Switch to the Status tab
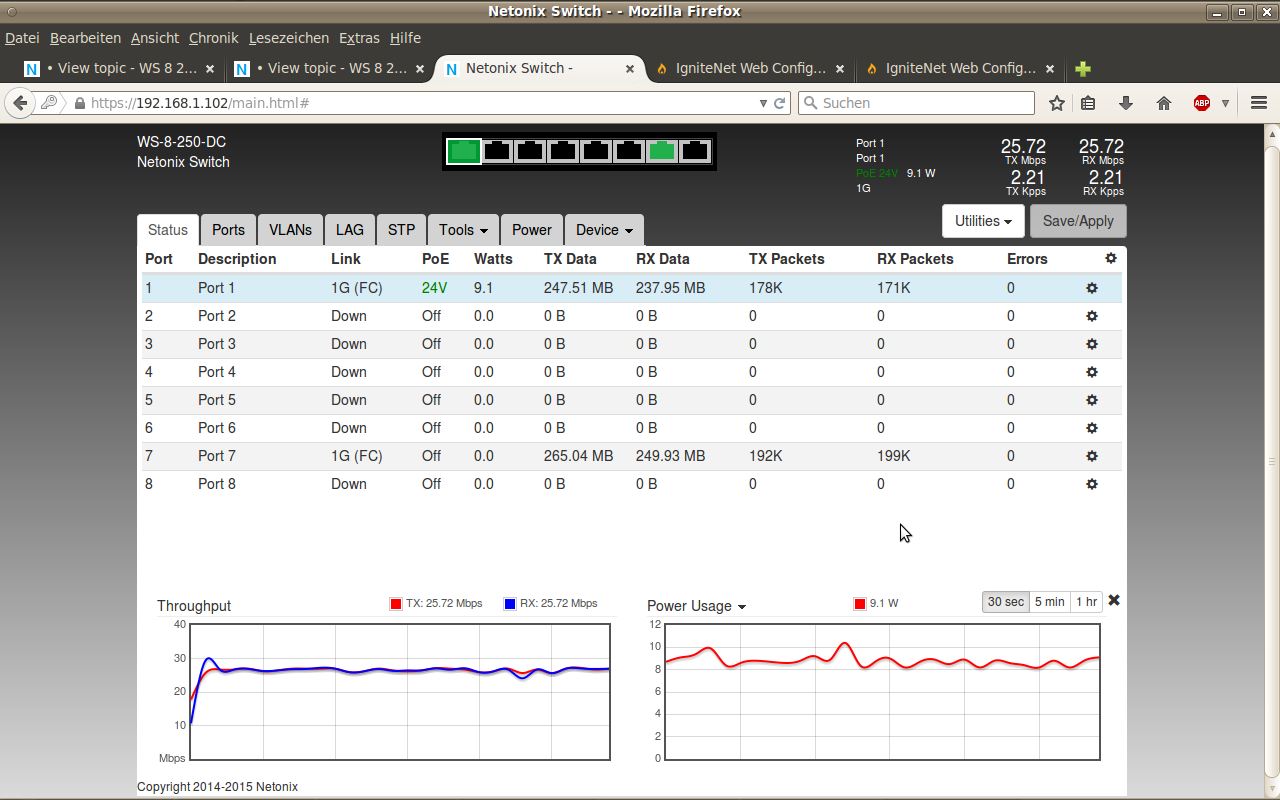1280x800 pixels. click(x=168, y=230)
